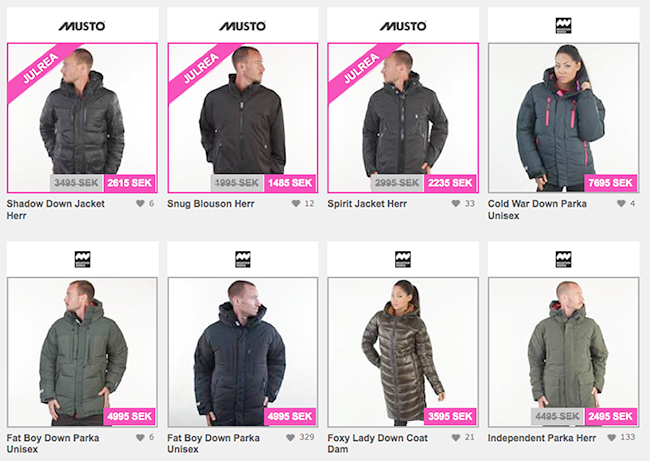Click brand logo above Foxy Lady Down Coat
650x461 pixels.
403,259
